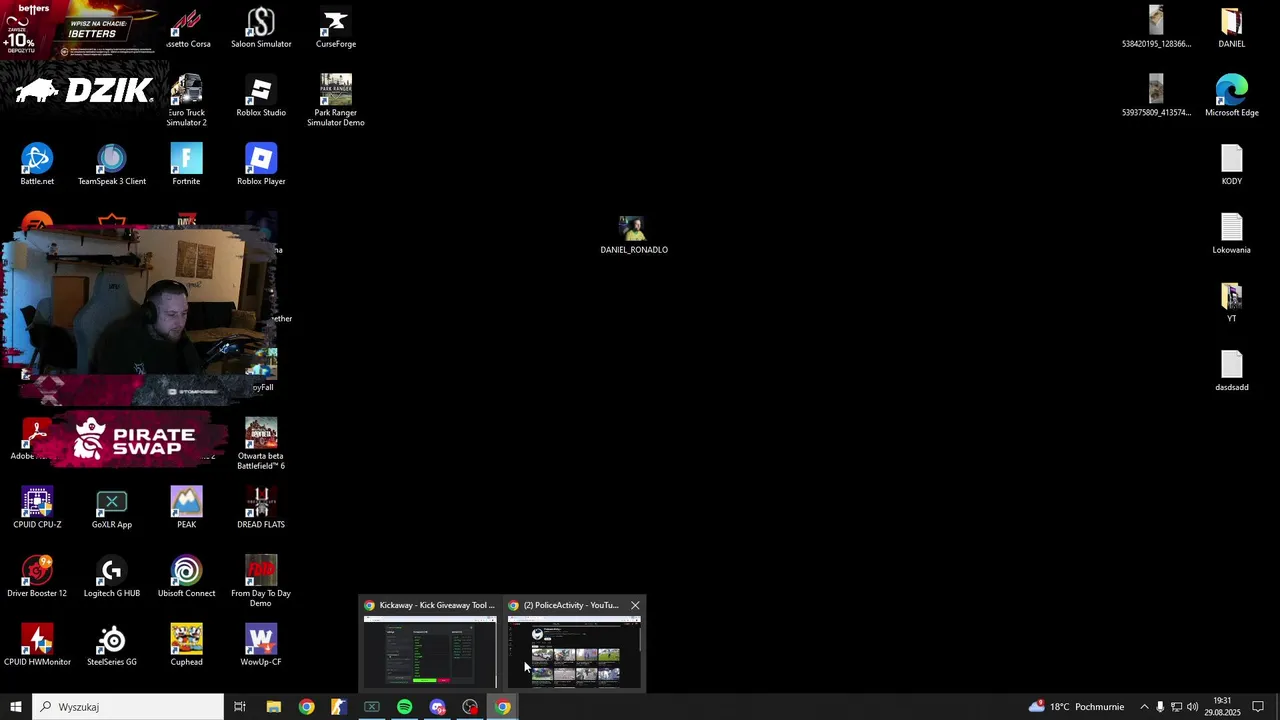1280x720 pixels.
Task: Open File Explorer from the taskbar
Action: click(x=273, y=707)
